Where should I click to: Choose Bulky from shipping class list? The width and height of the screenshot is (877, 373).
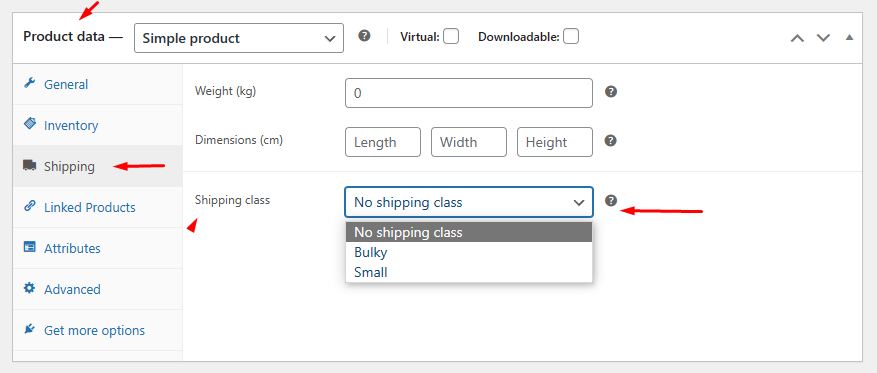click(469, 252)
